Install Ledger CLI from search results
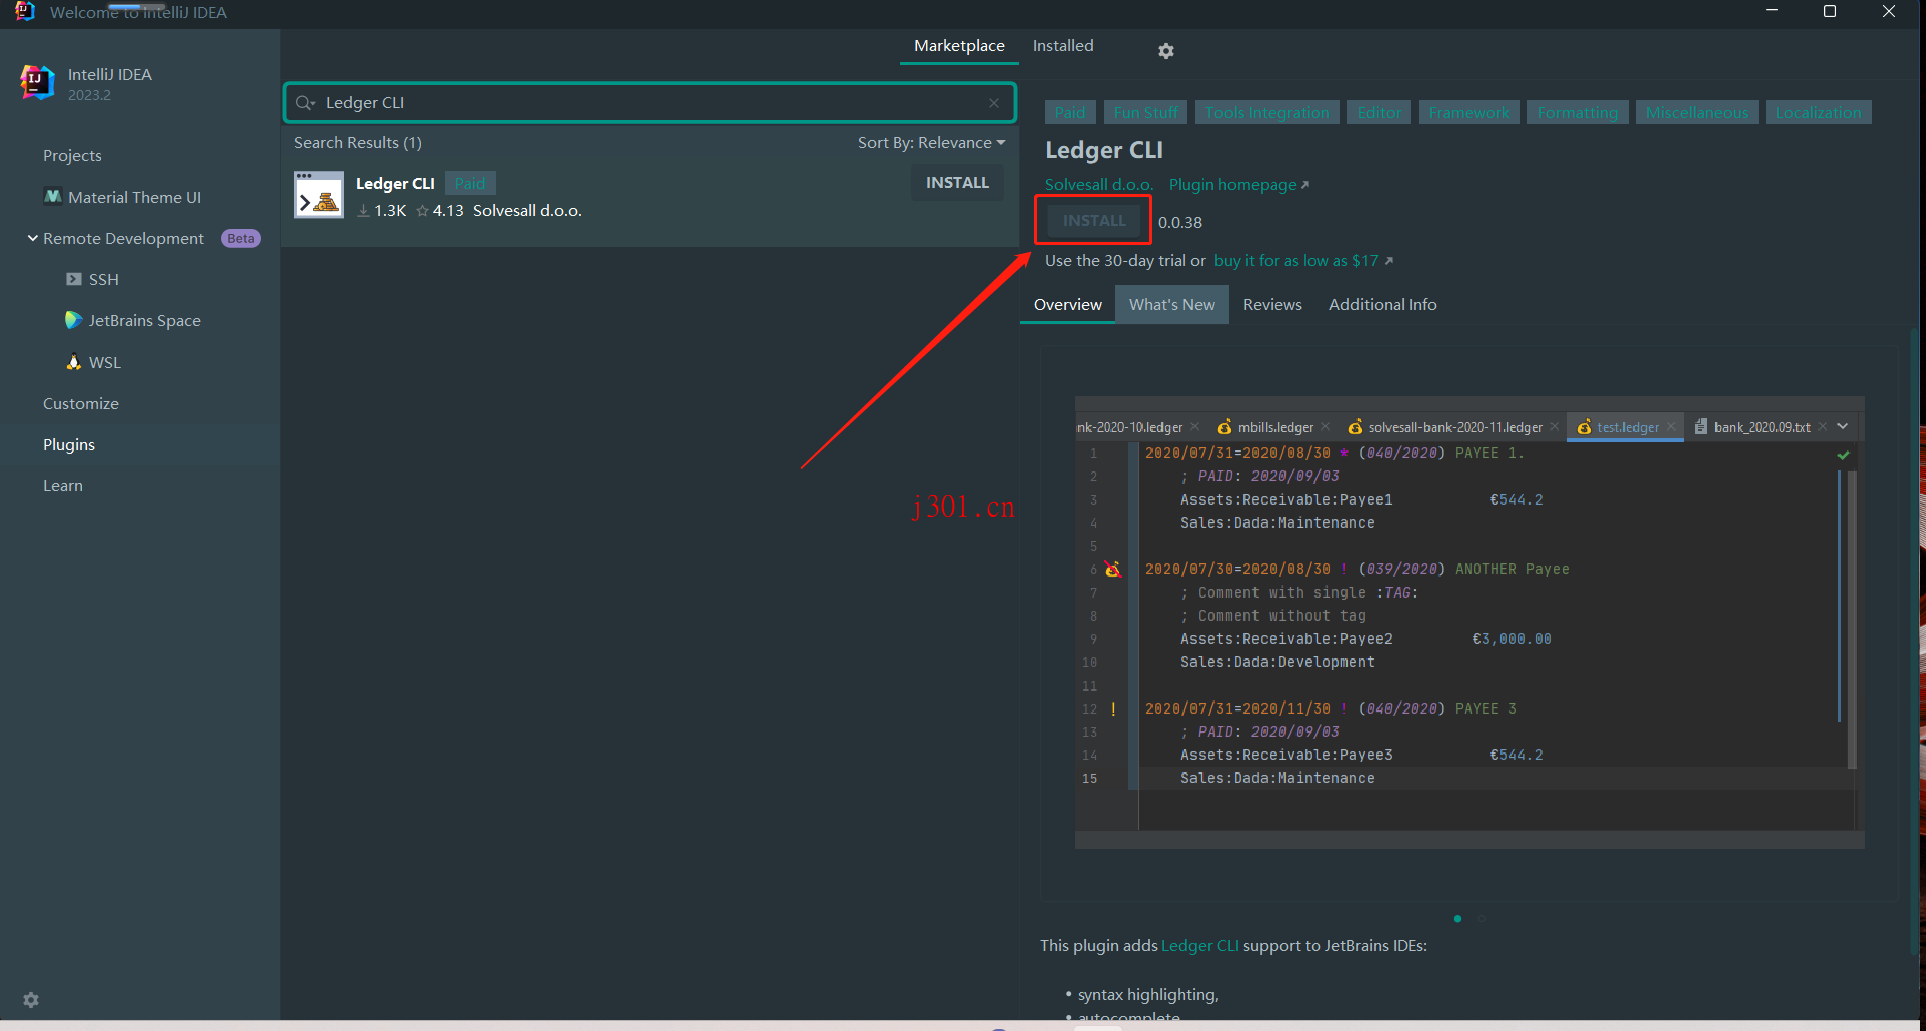The width and height of the screenshot is (1926, 1031). coord(957,183)
